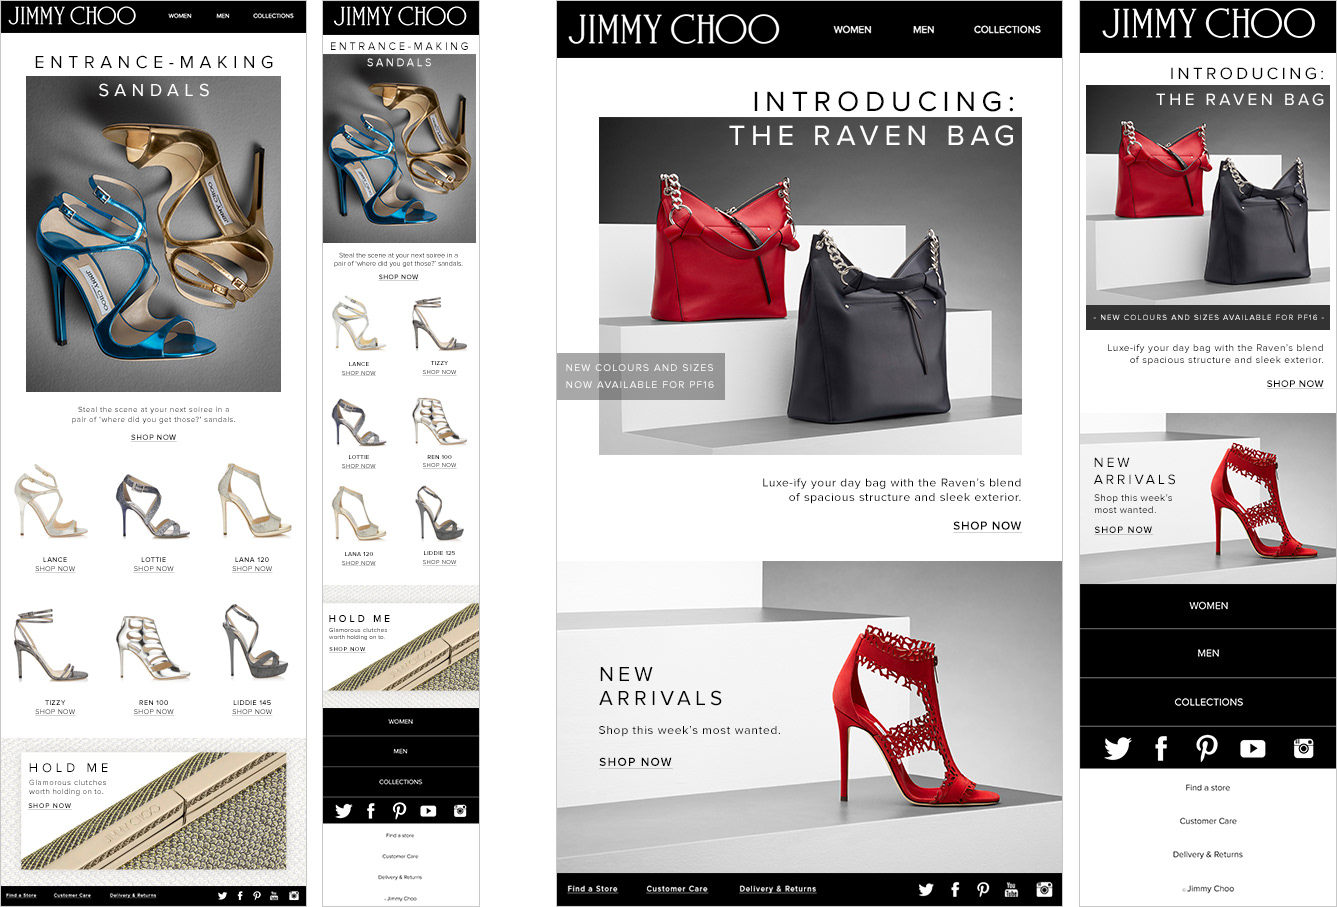The width and height of the screenshot is (1337, 907).
Task: Click New Arrivals SHOP NOW in desktop Raven Bag email
Action: (635, 762)
